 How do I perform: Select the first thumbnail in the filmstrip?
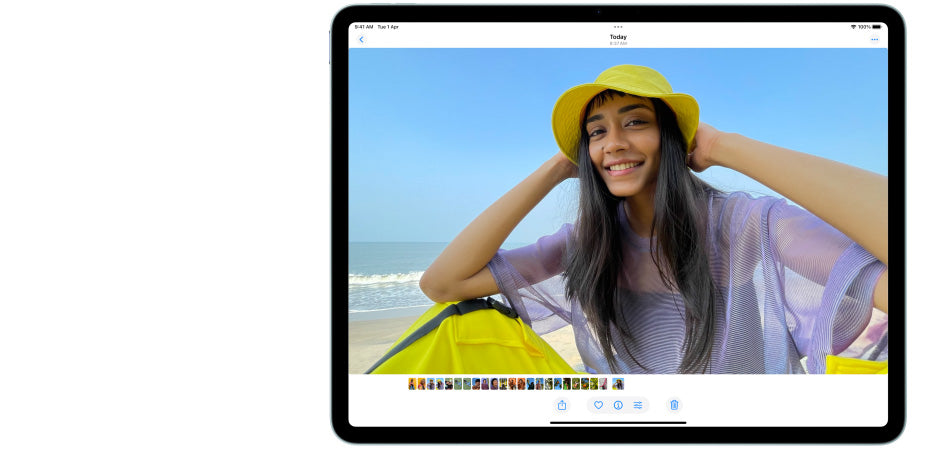pos(412,383)
